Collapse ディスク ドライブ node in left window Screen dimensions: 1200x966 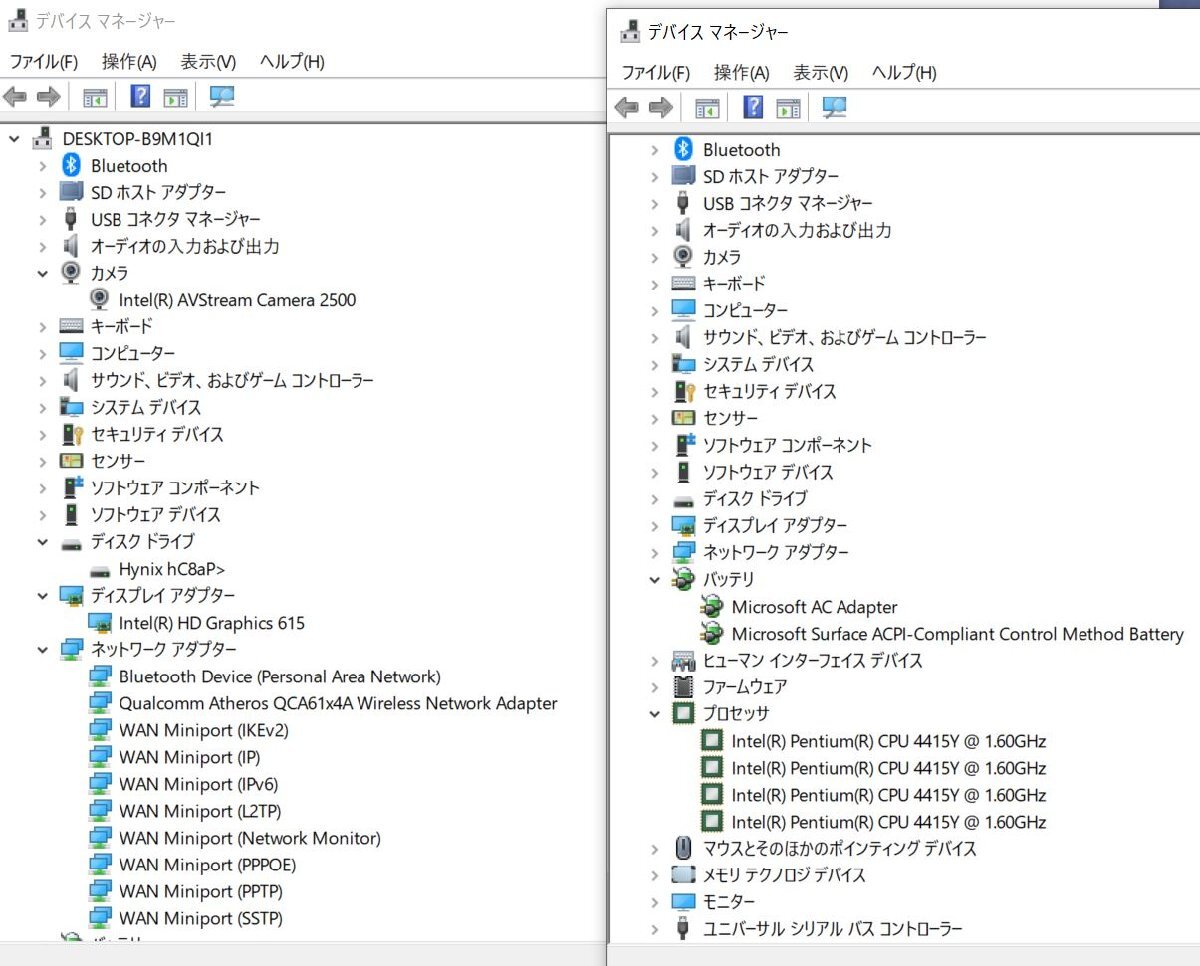point(43,542)
